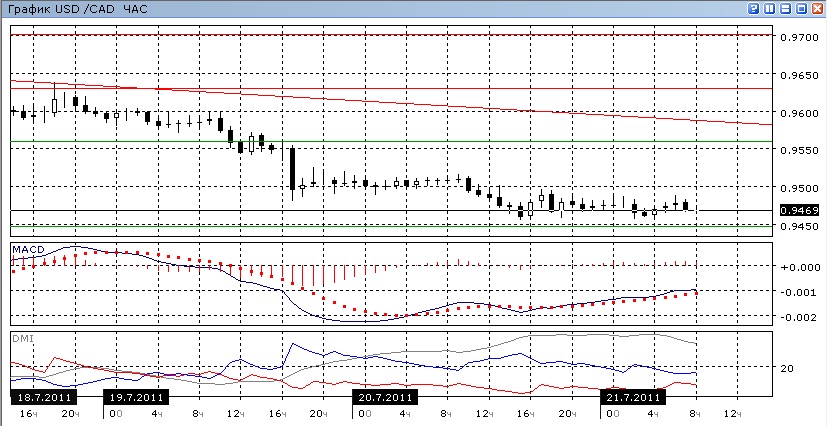Viewport: 827px width, 426px height.
Task: Click the +0.000 MACD scale value
Action: 800,267
